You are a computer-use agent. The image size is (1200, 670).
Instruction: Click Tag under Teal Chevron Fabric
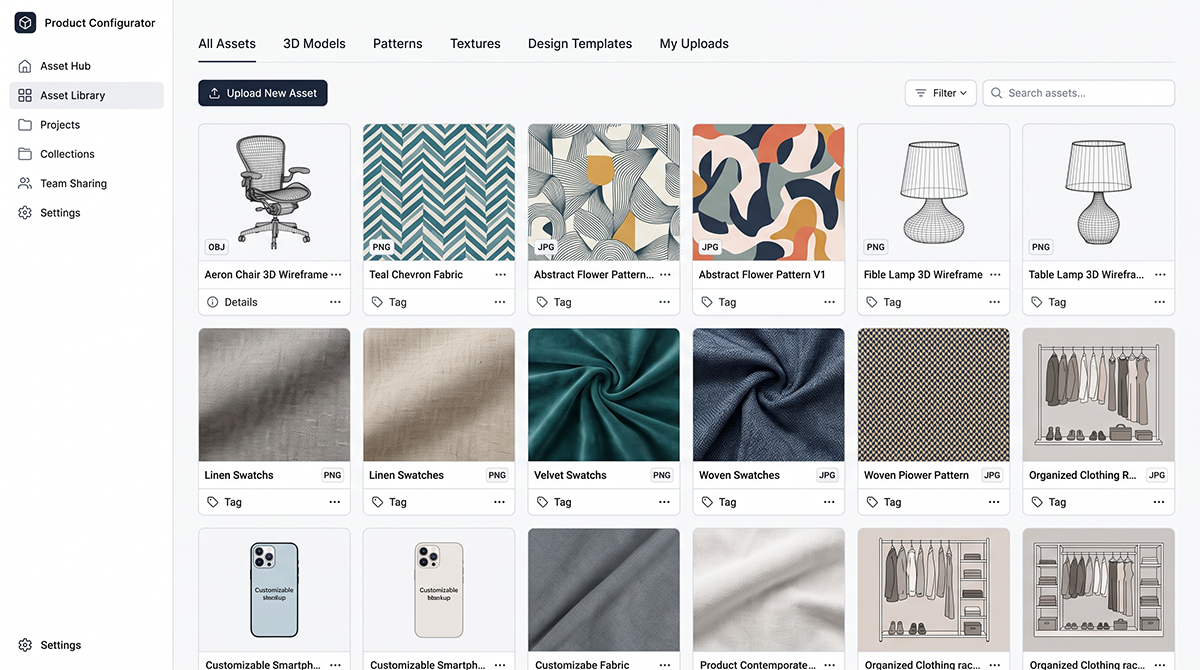tap(389, 302)
